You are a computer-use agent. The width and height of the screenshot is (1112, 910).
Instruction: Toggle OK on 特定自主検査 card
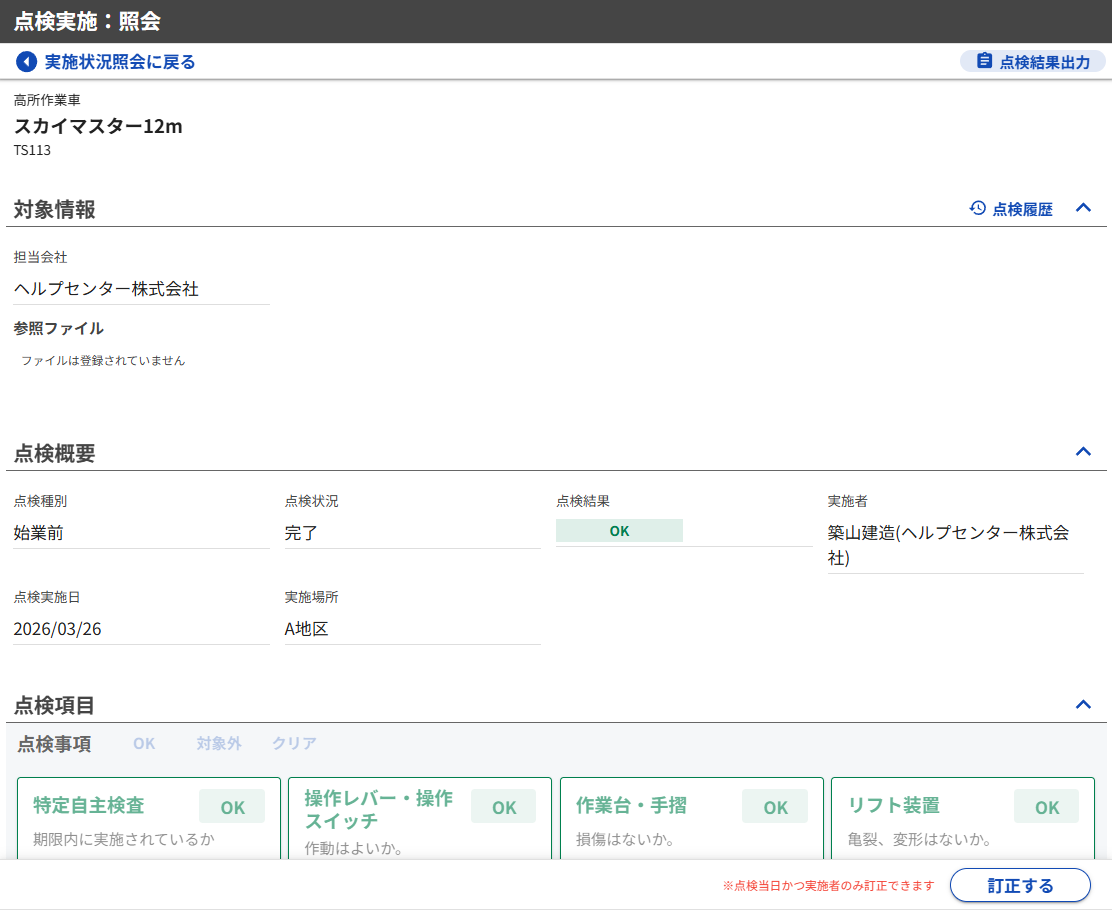click(232, 807)
